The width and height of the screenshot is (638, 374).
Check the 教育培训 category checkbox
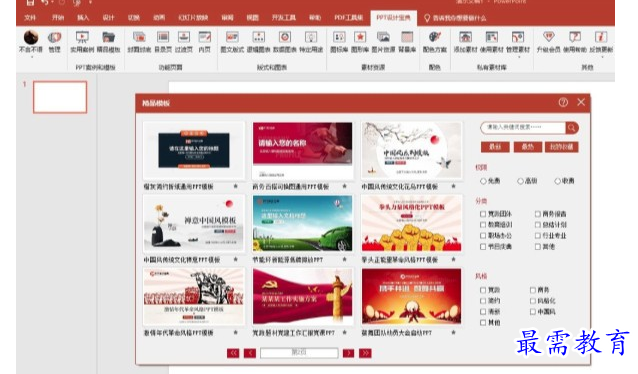tap(483, 225)
